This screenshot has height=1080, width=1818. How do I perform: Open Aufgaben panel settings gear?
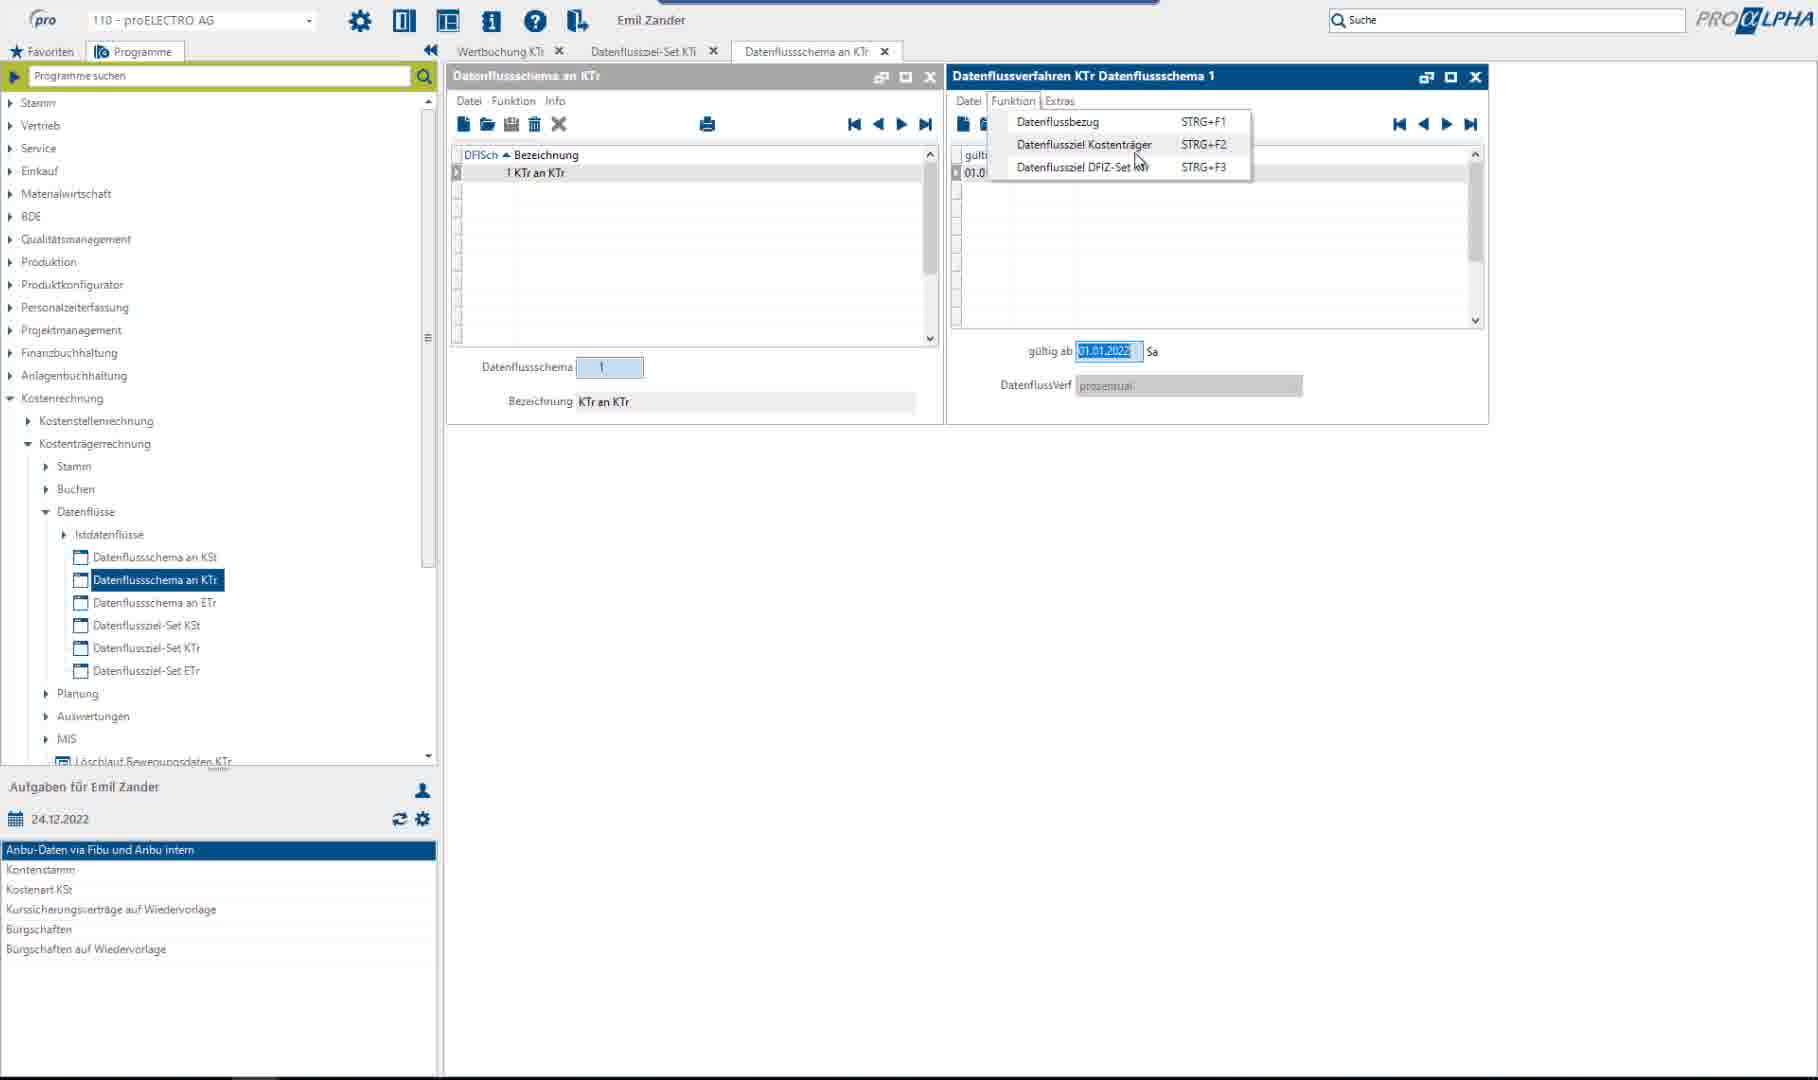pos(423,819)
